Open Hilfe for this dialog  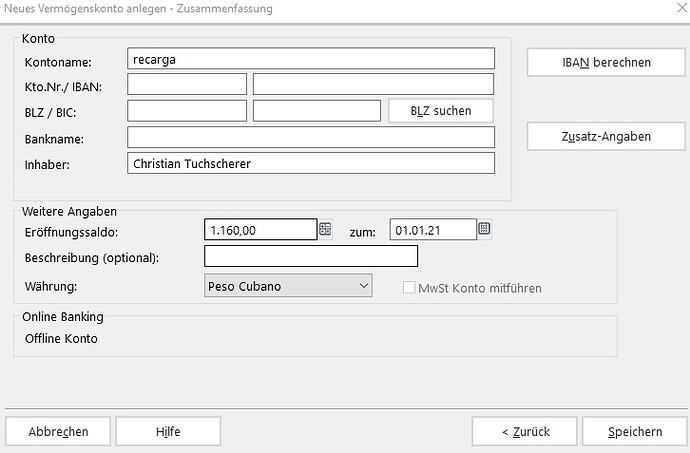[x=168, y=432]
